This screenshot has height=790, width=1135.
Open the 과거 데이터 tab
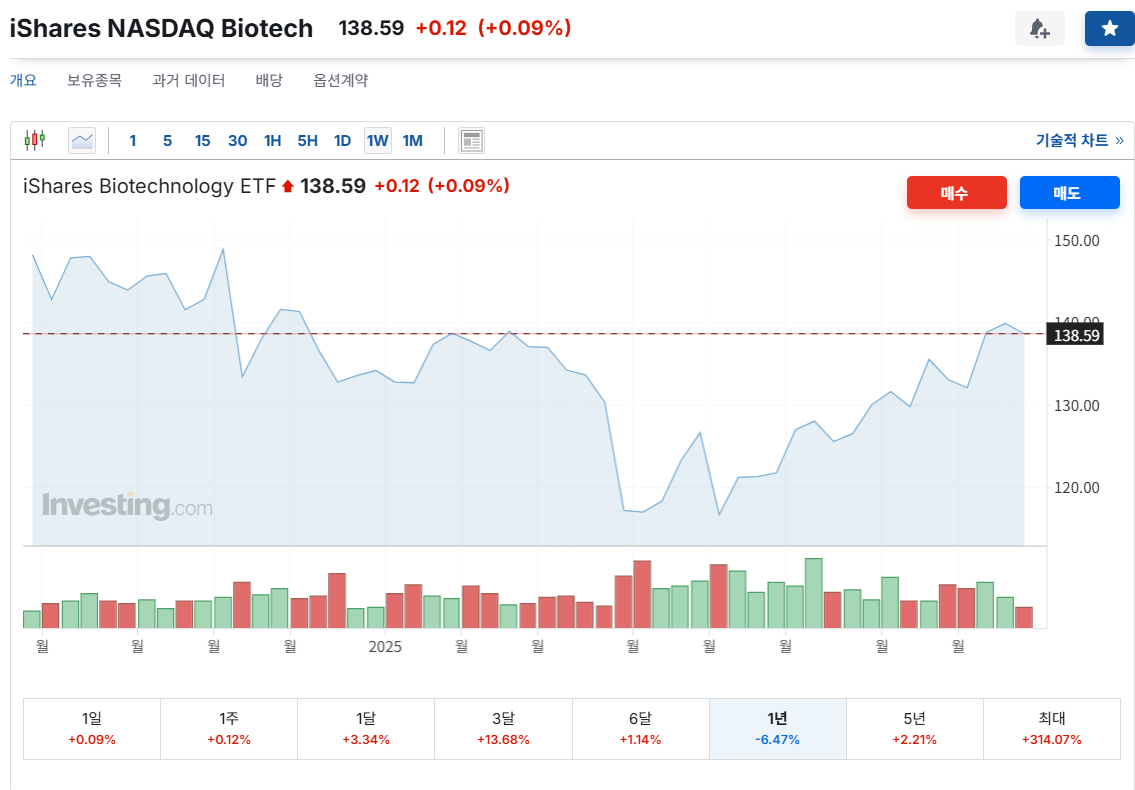point(189,80)
